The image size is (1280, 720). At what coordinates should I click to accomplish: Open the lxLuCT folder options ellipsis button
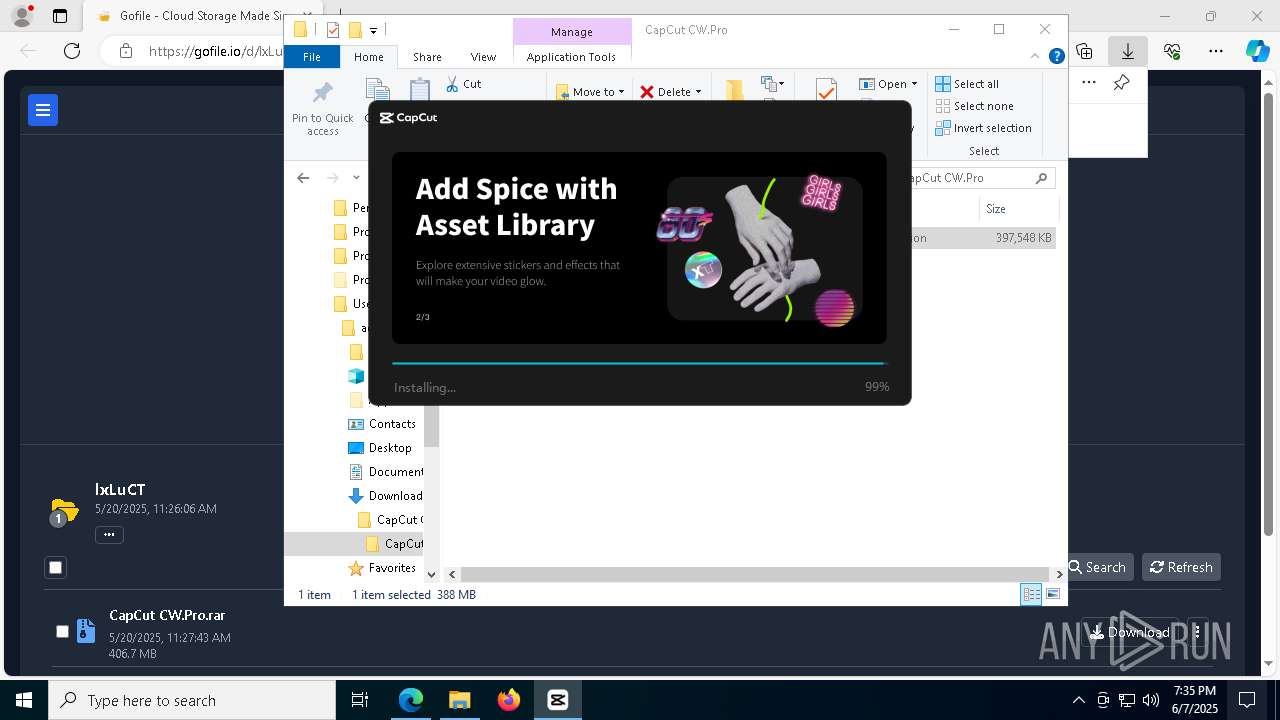click(109, 535)
